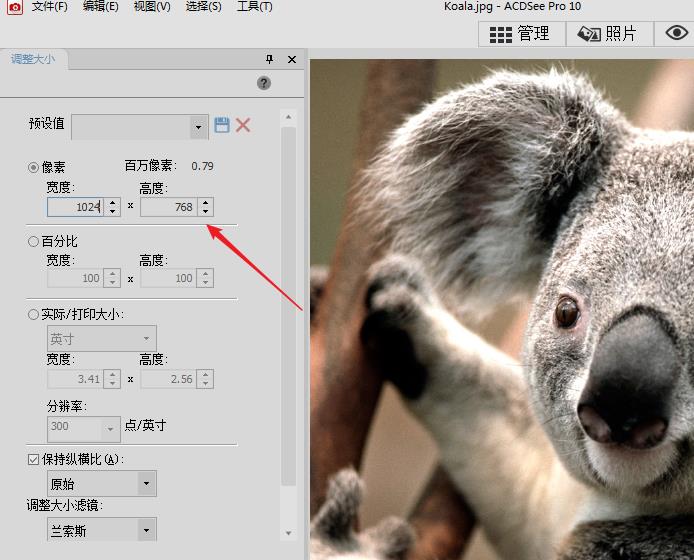Increase pixel height with up arrow
Screen dimensions: 694x560
click(205, 202)
